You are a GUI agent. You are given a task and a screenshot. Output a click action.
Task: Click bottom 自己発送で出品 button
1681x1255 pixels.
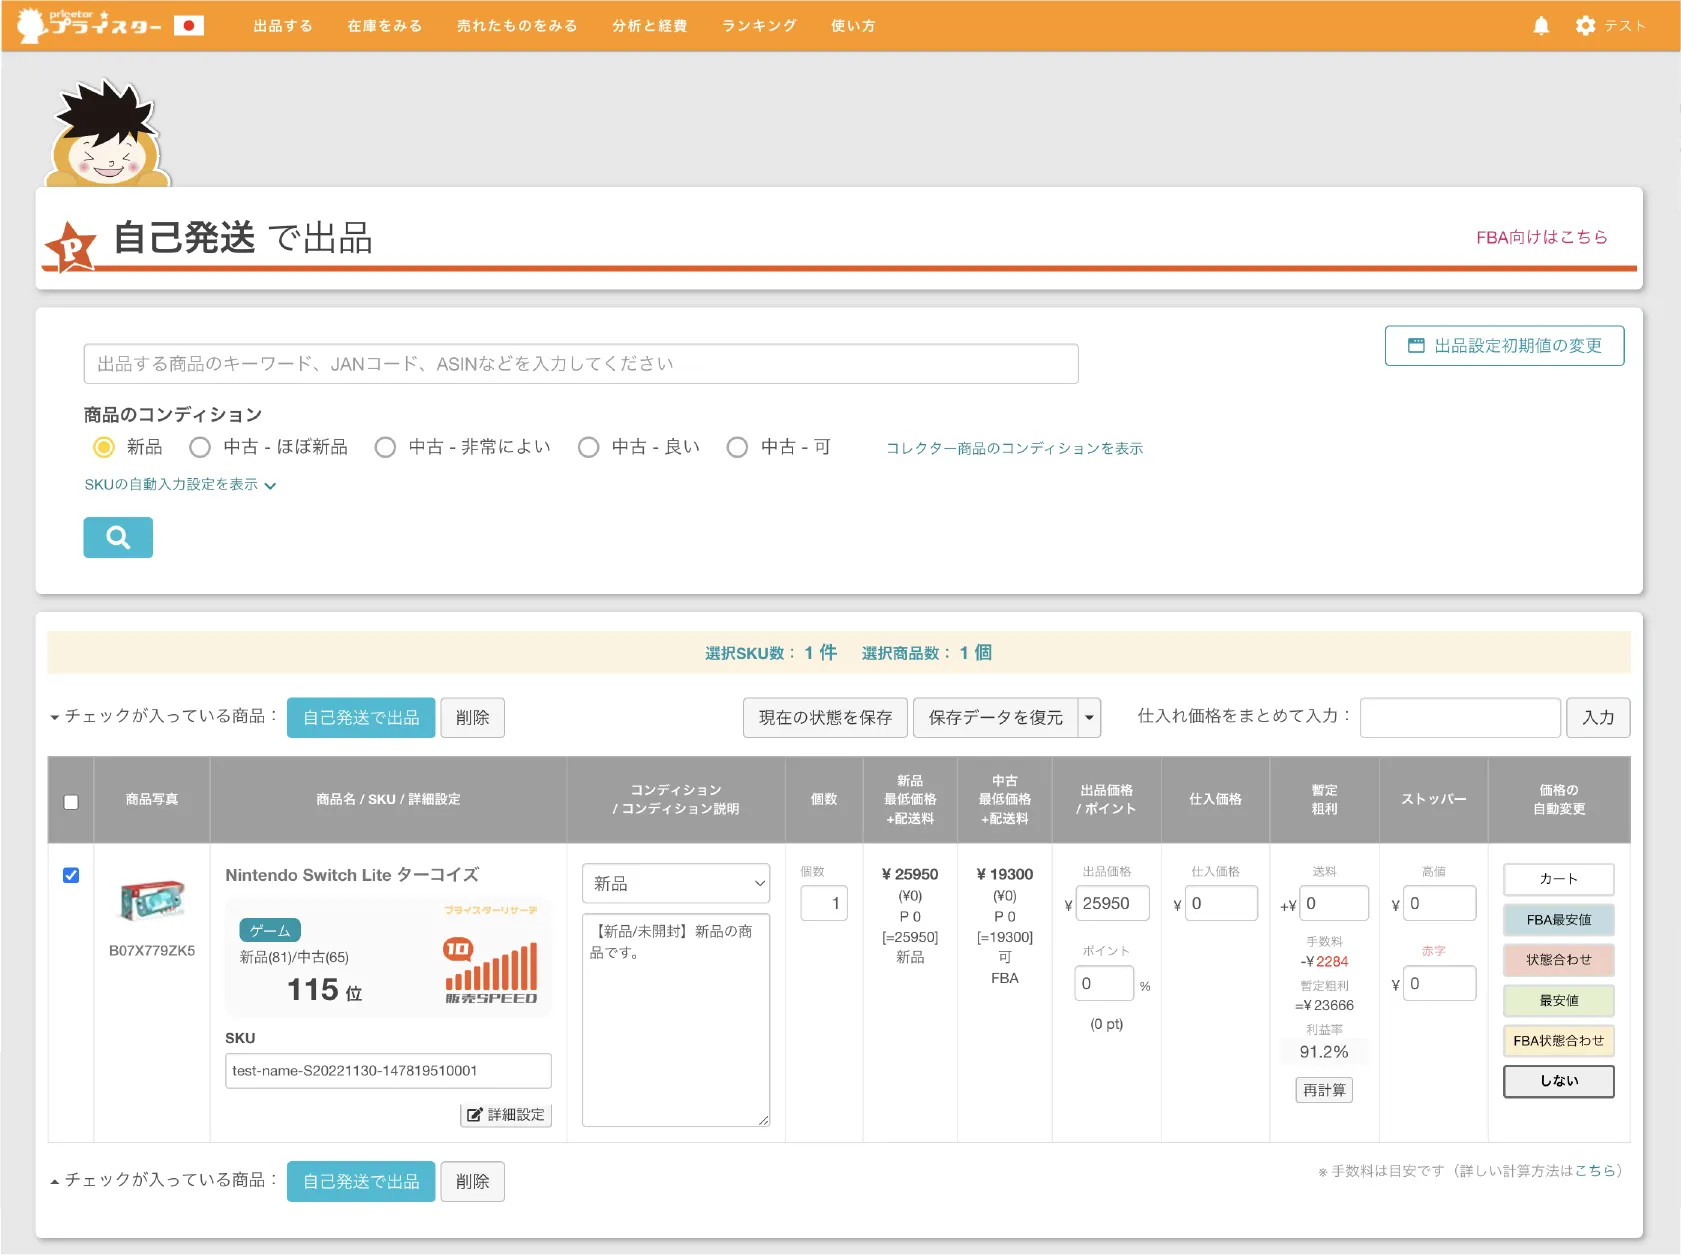(361, 1182)
